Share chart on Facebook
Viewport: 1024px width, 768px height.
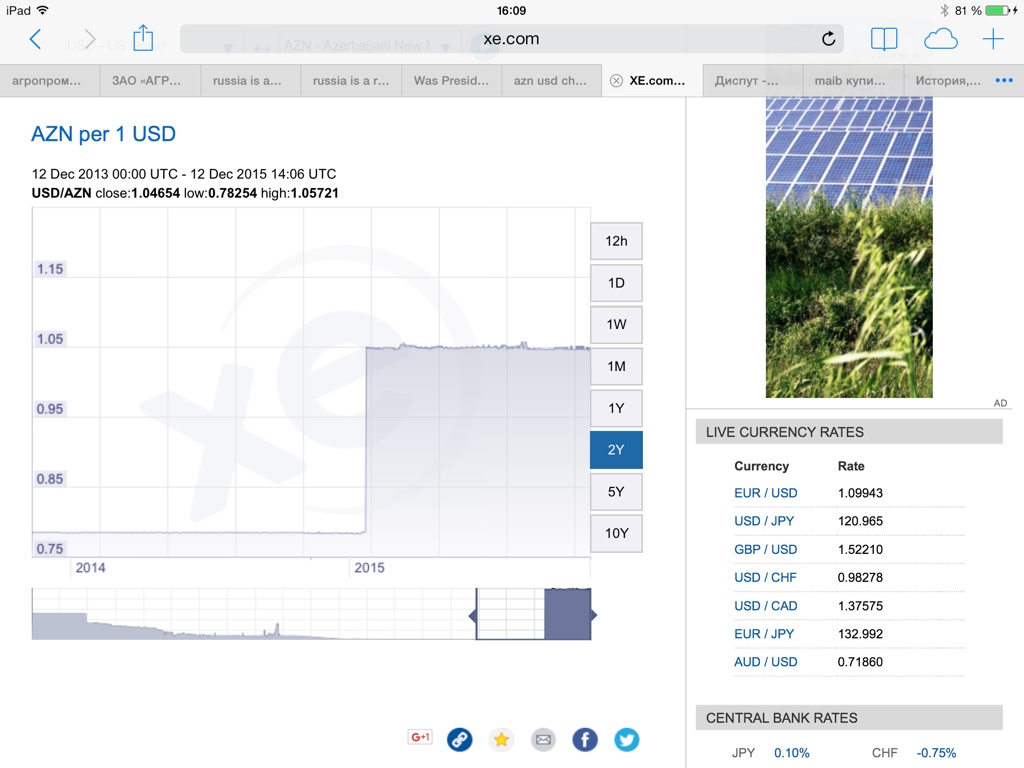[585, 739]
